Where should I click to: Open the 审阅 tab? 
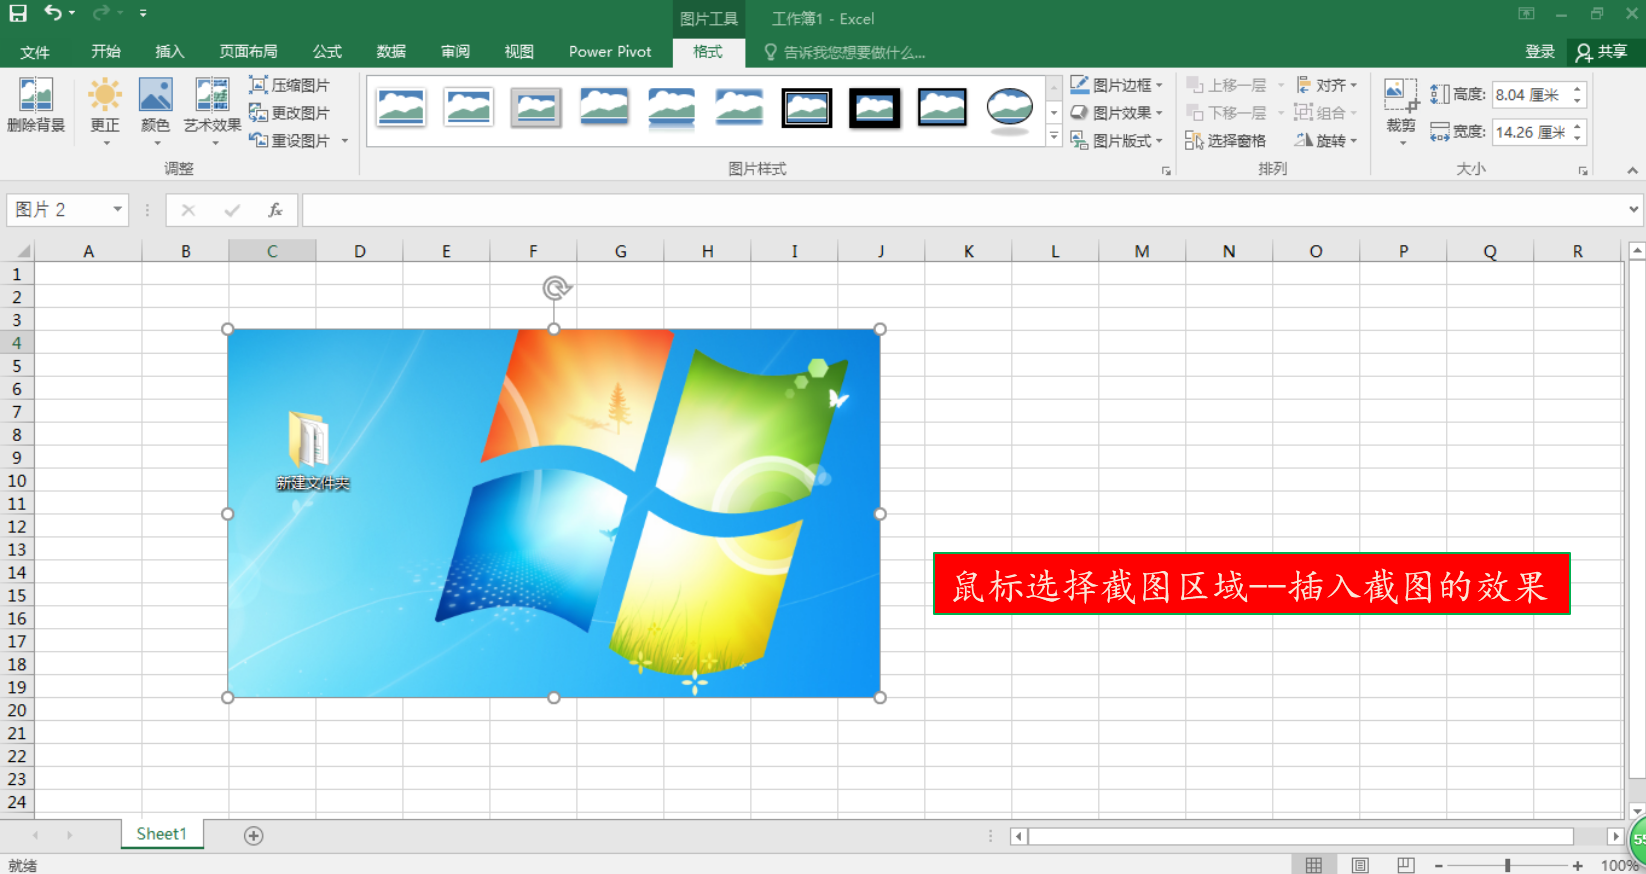pos(455,52)
